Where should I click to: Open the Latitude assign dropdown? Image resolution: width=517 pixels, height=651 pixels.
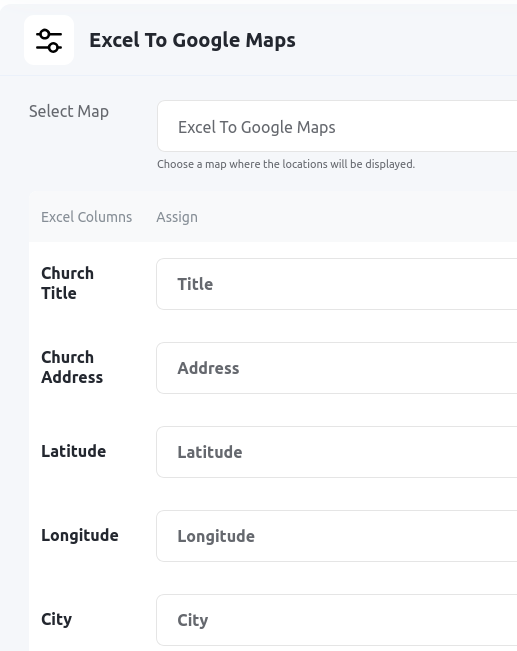coord(336,452)
